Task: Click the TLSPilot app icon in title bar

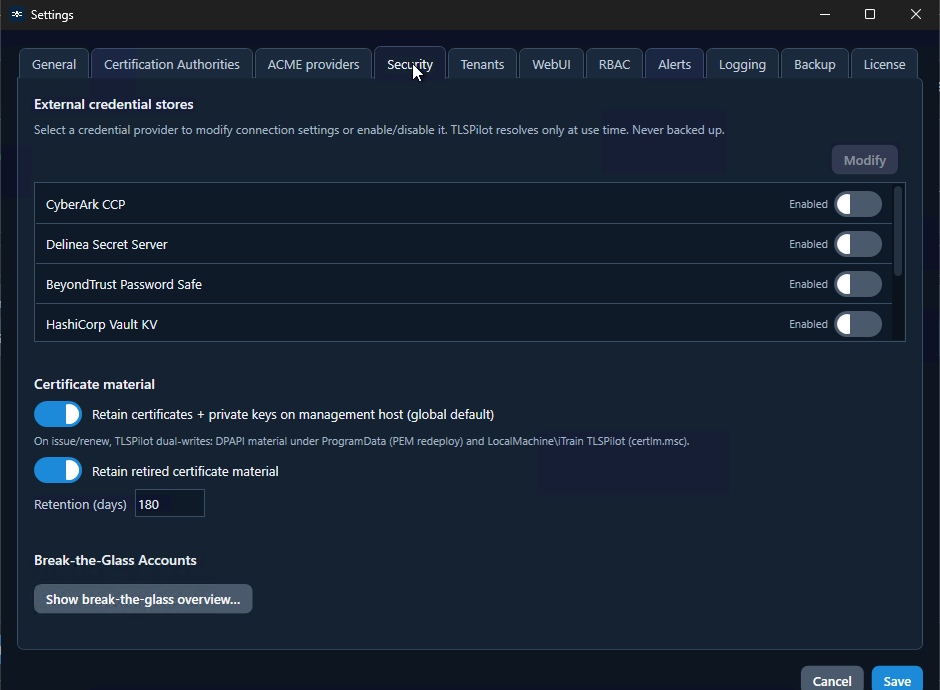Action: click(17, 14)
